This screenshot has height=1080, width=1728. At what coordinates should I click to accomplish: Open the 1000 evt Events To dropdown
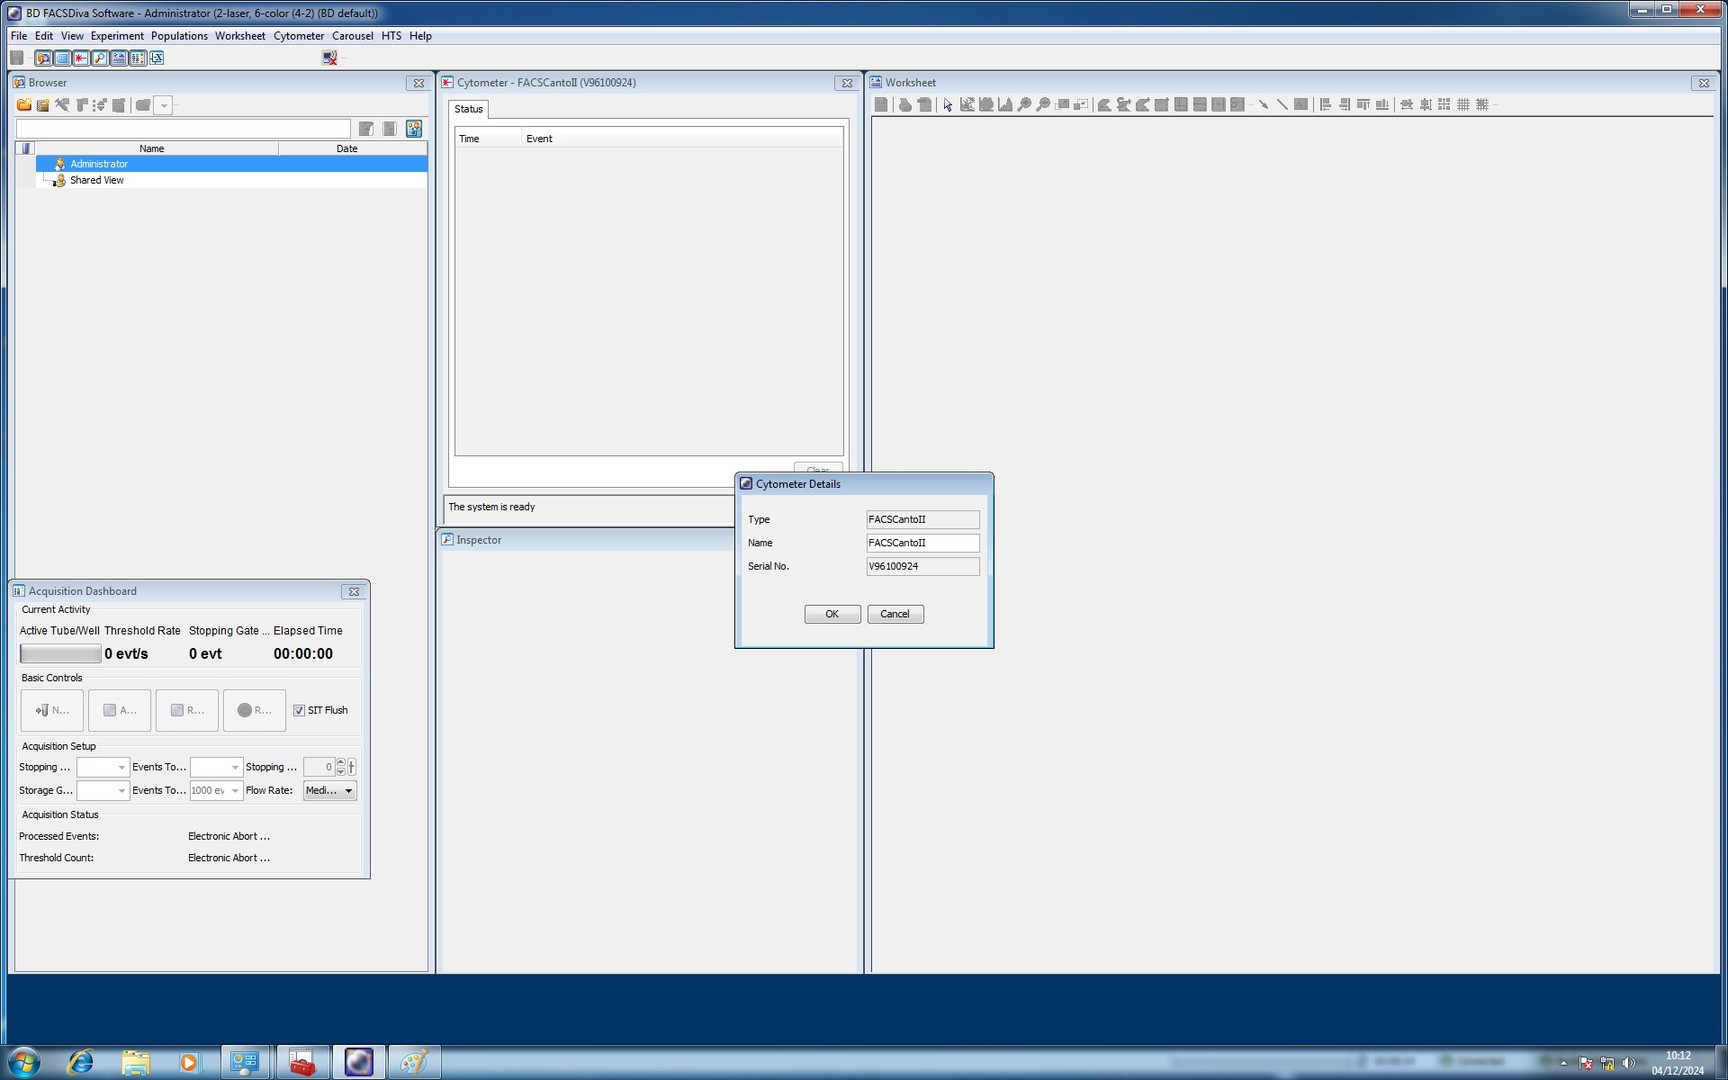click(x=216, y=790)
